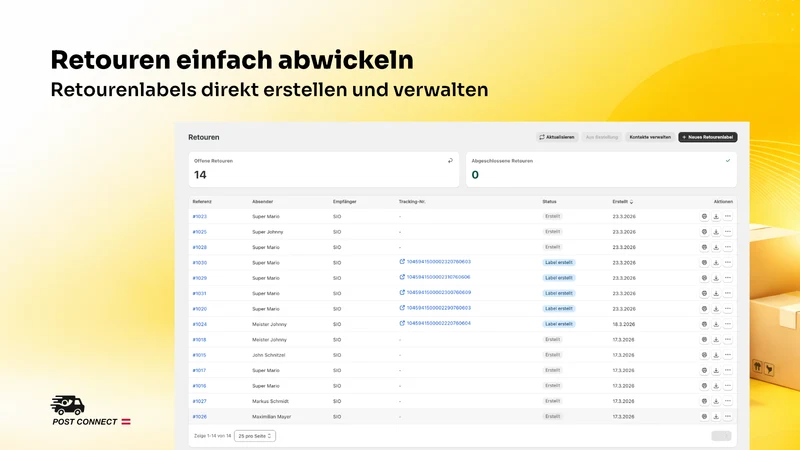Open the three-dot menu for #1015
Viewport: 800px width, 450px height.
click(x=728, y=355)
